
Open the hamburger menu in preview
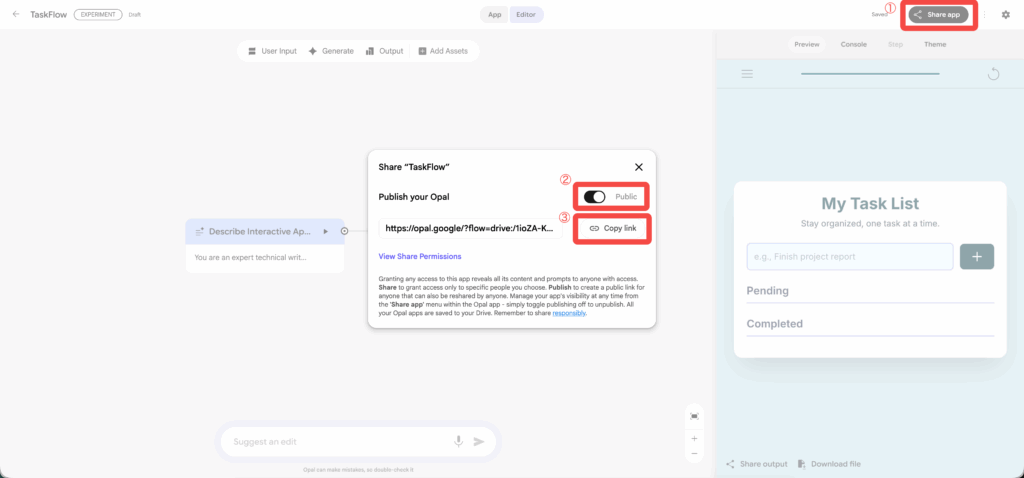point(747,74)
